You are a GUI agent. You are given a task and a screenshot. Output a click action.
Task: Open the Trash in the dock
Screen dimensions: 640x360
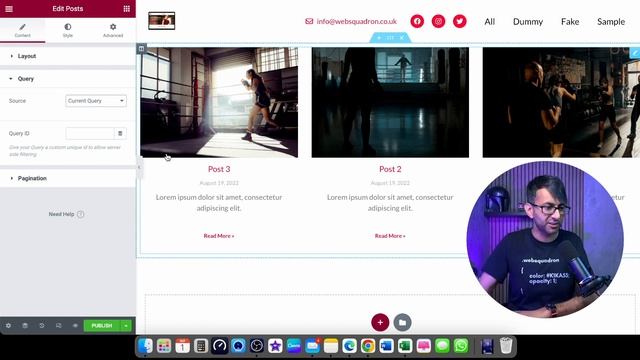[506, 346]
